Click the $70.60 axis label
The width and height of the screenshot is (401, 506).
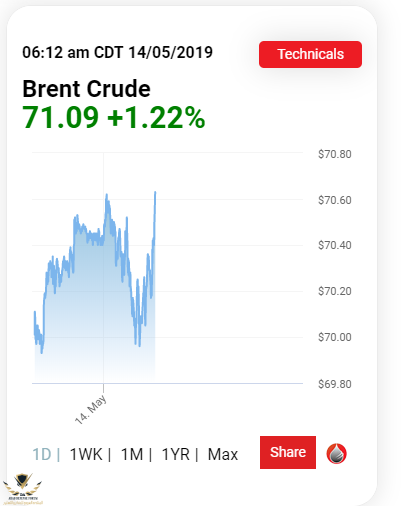[x=335, y=200]
